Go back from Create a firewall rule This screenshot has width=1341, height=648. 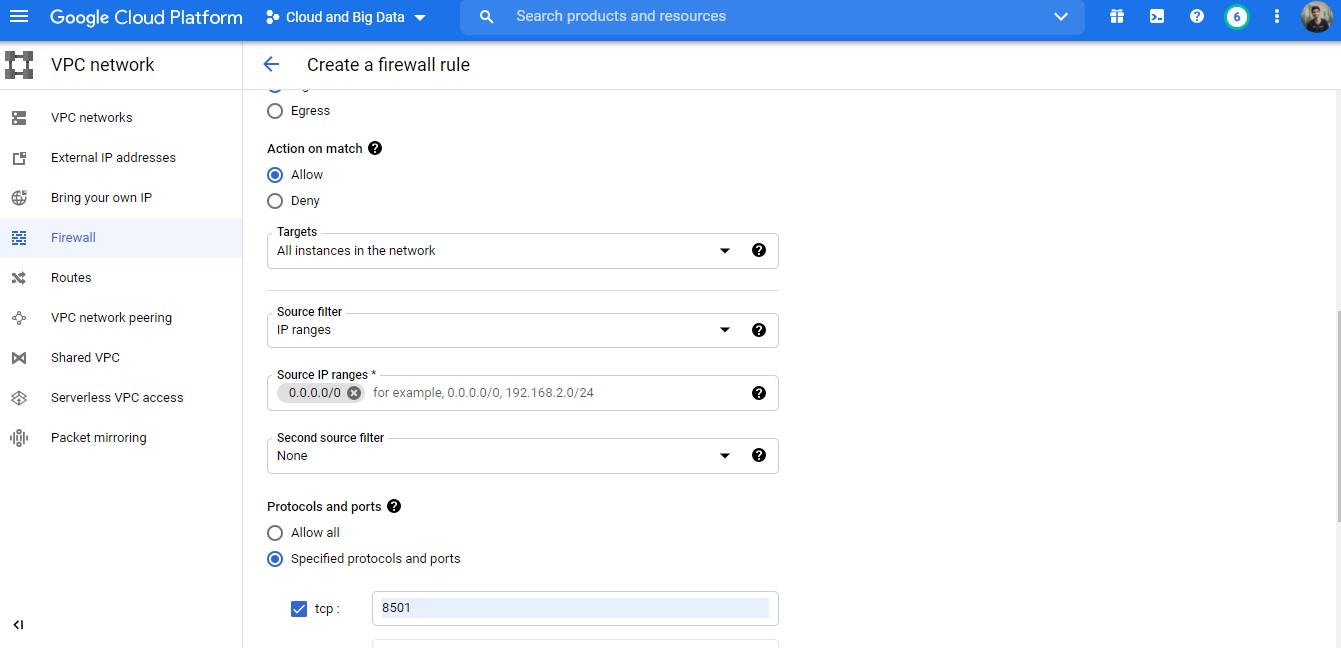pos(271,64)
